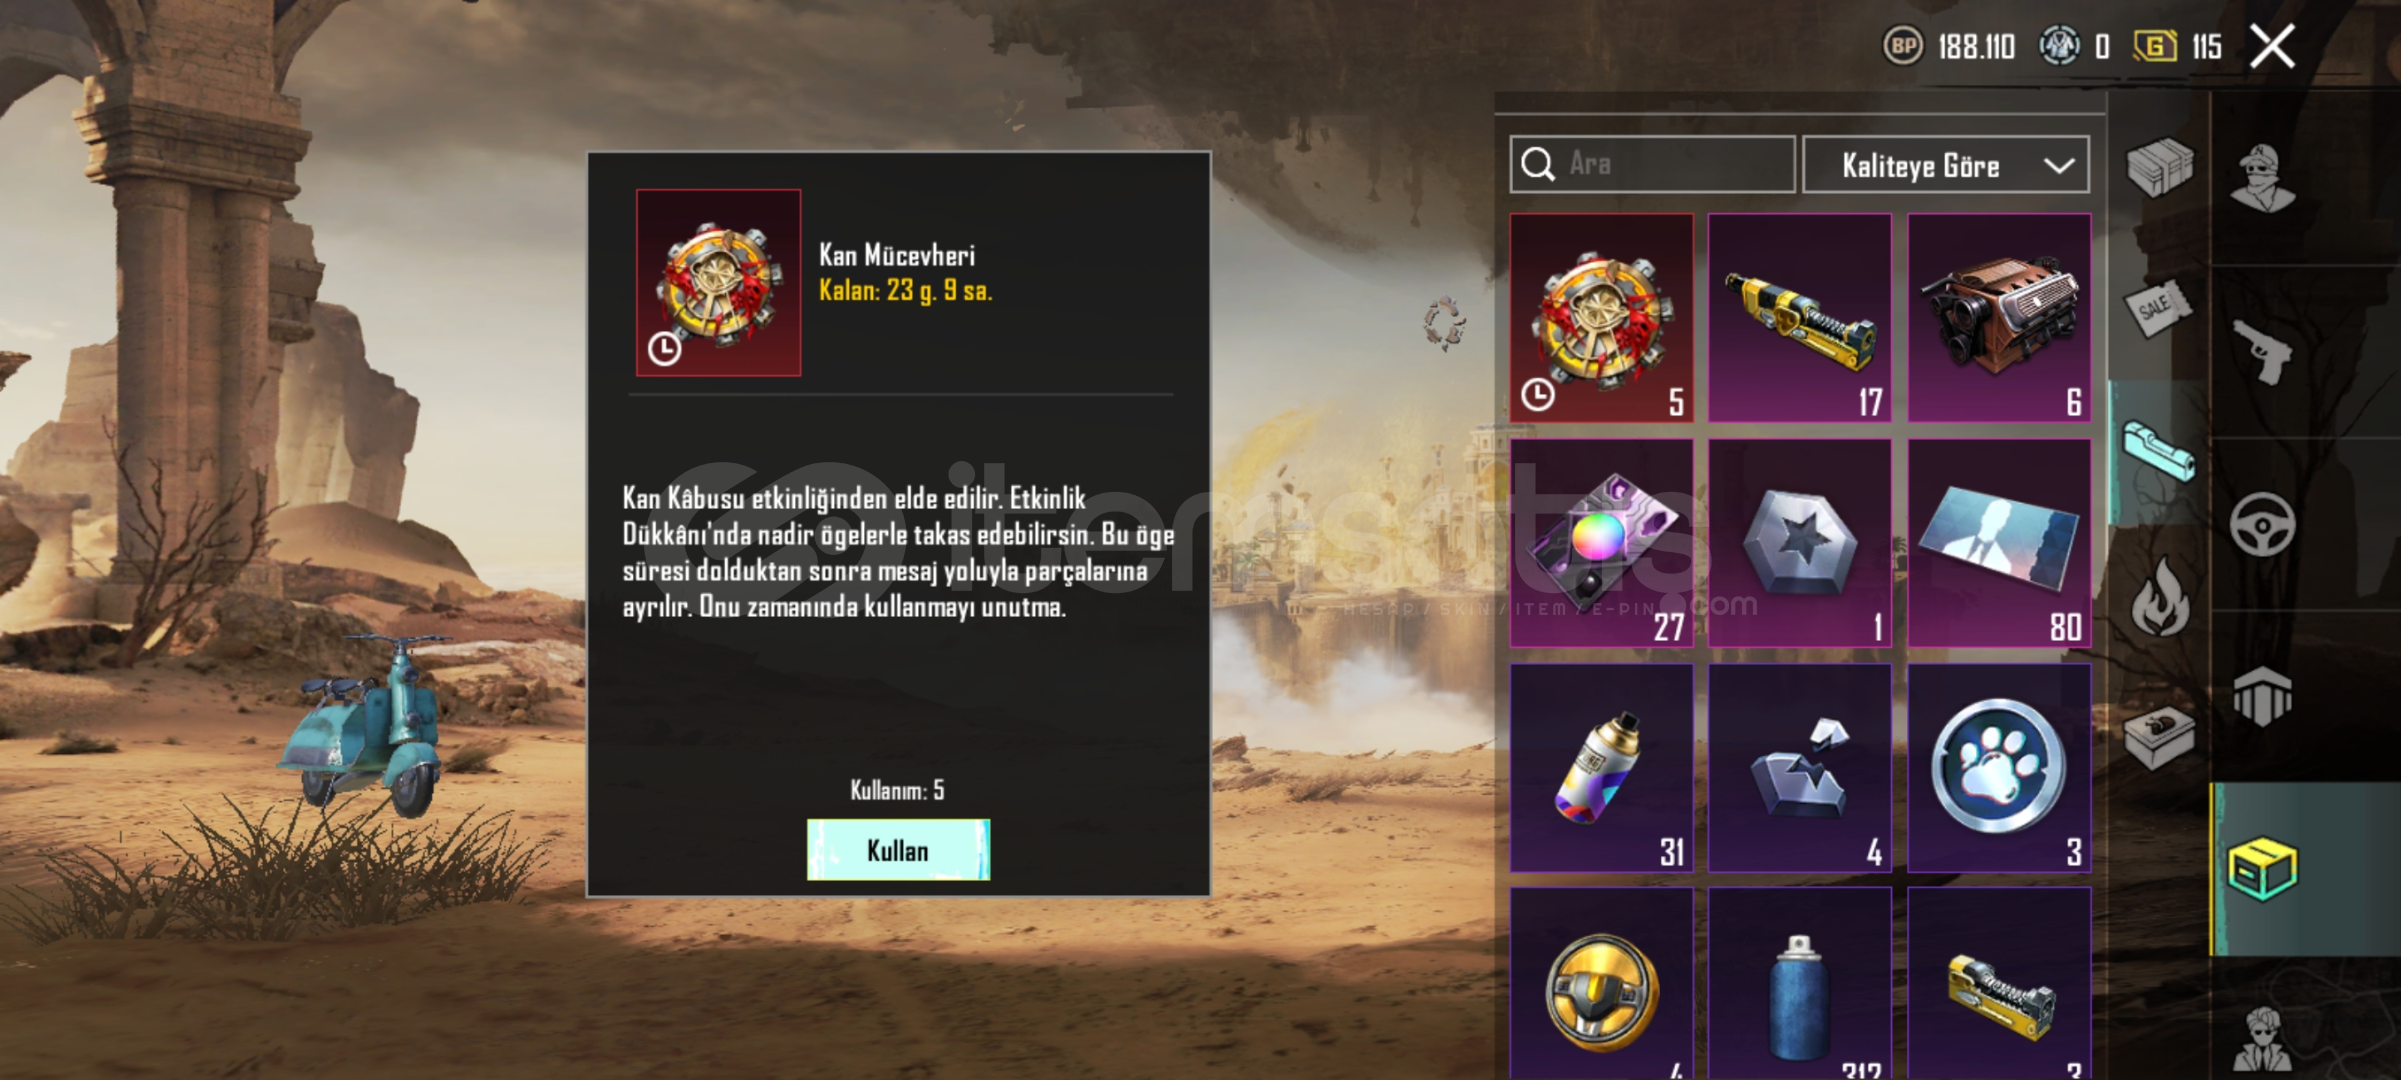Select the Kan Mücevheri item in inventory grid
The height and width of the screenshot is (1080, 2401).
[1601, 318]
